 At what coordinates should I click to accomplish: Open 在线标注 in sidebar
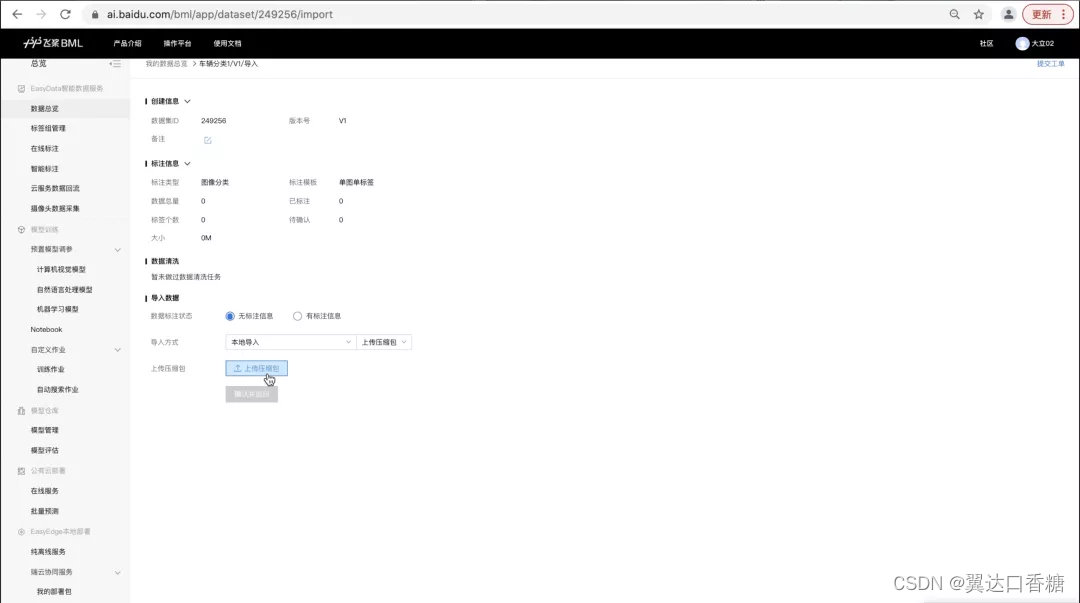point(45,149)
